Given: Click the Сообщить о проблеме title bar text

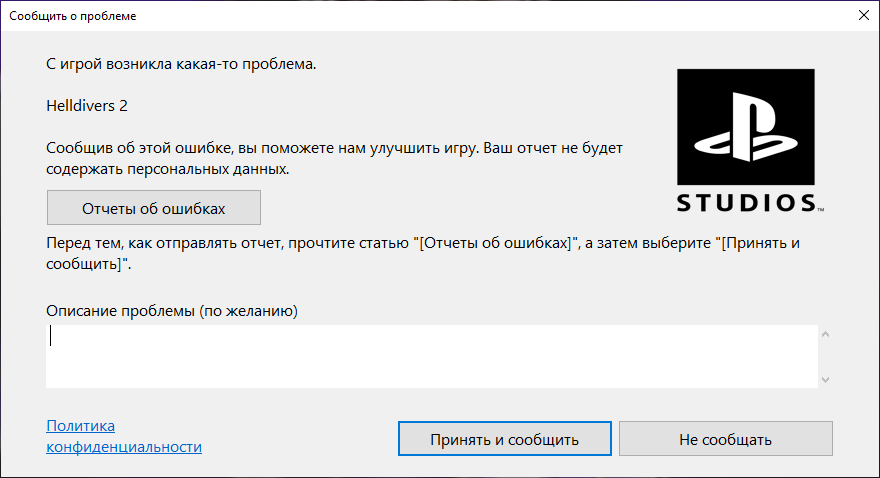Looking at the screenshot, I should tap(72, 16).
